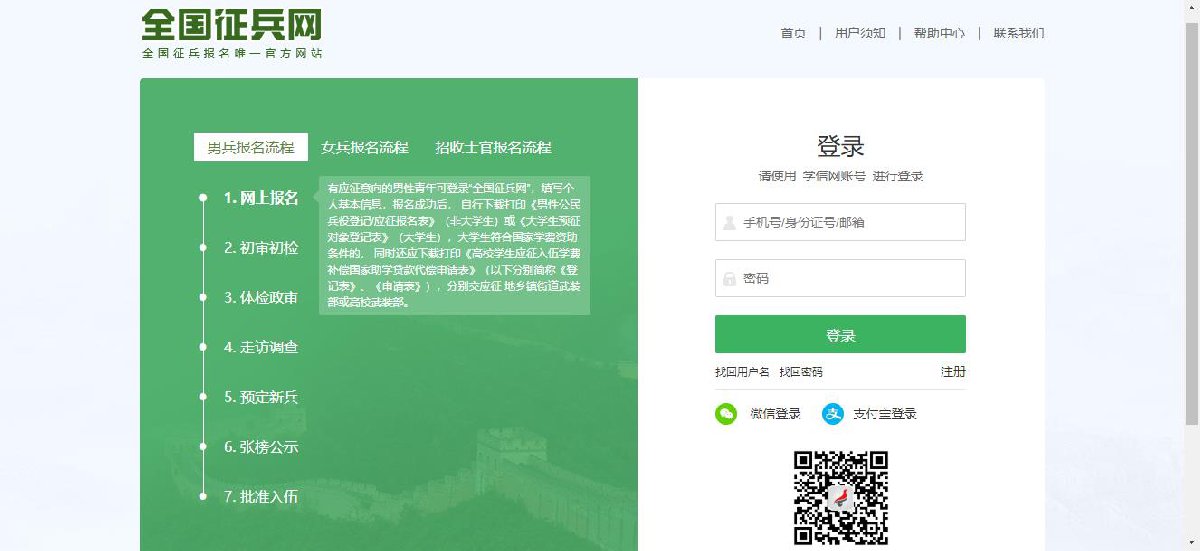The height and width of the screenshot is (551, 1200).
Task: Click the 登录 heading text
Action: [x=840, y=146]
